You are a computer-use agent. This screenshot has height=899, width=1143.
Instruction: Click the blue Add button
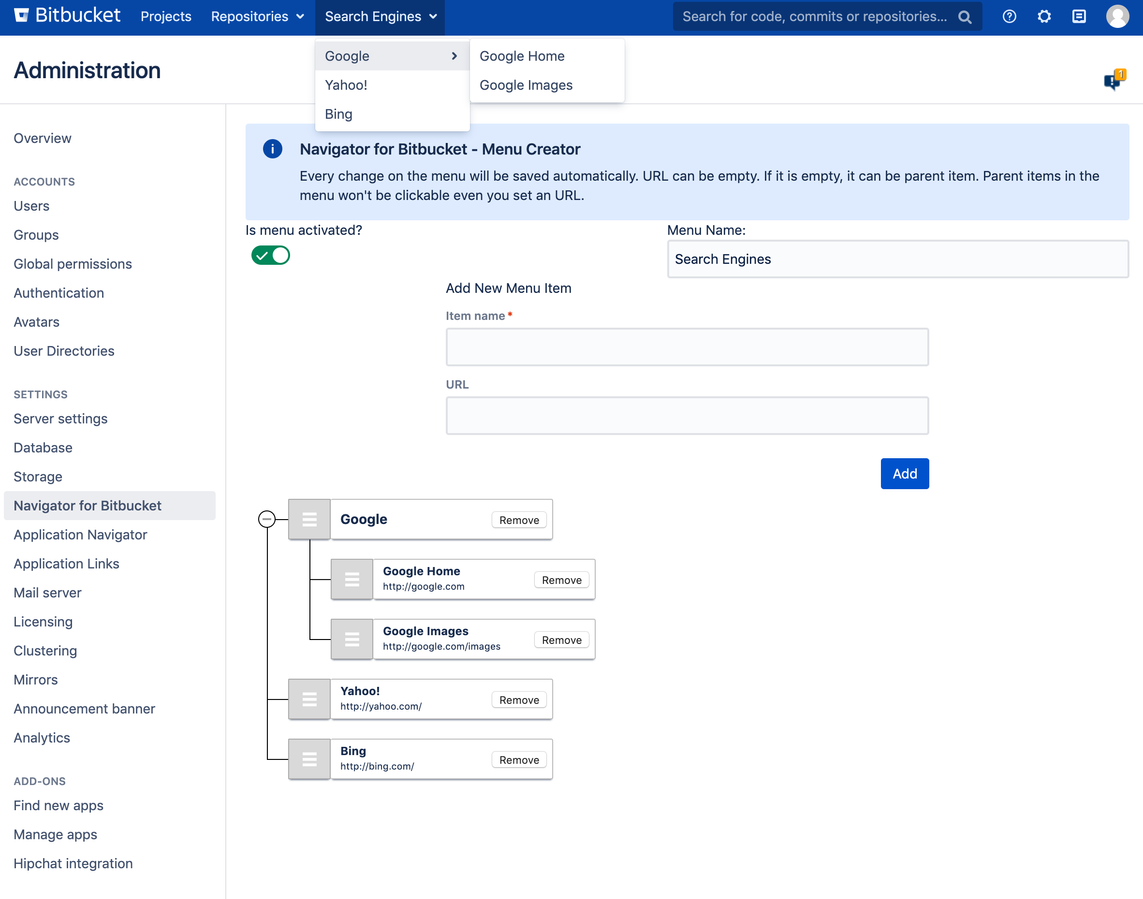point(905,474)
